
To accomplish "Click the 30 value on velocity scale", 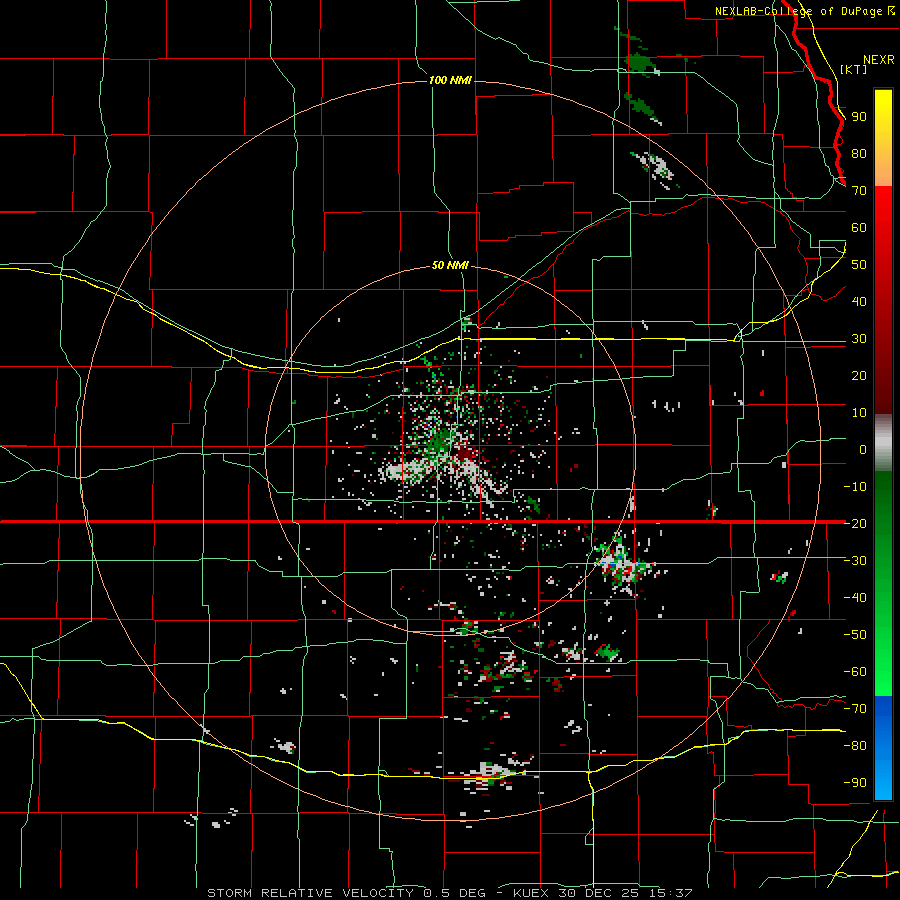I will point(859,339).
